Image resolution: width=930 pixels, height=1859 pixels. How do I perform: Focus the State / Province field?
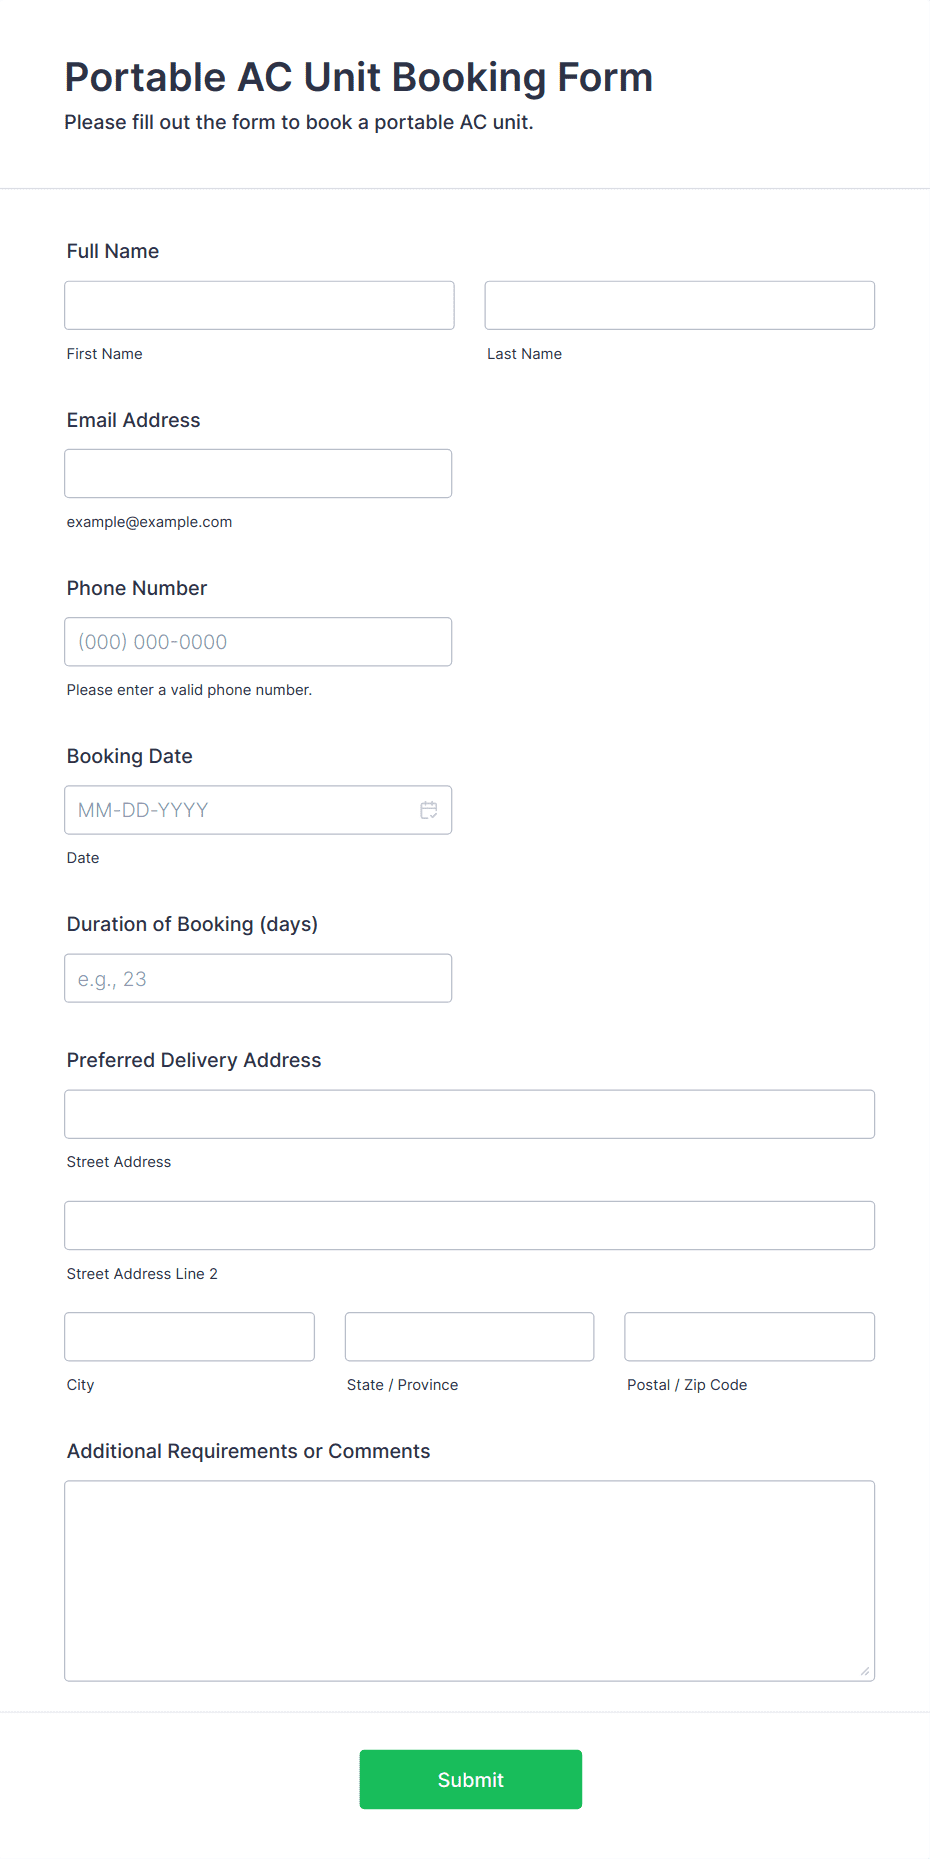tap(469, 1336)
